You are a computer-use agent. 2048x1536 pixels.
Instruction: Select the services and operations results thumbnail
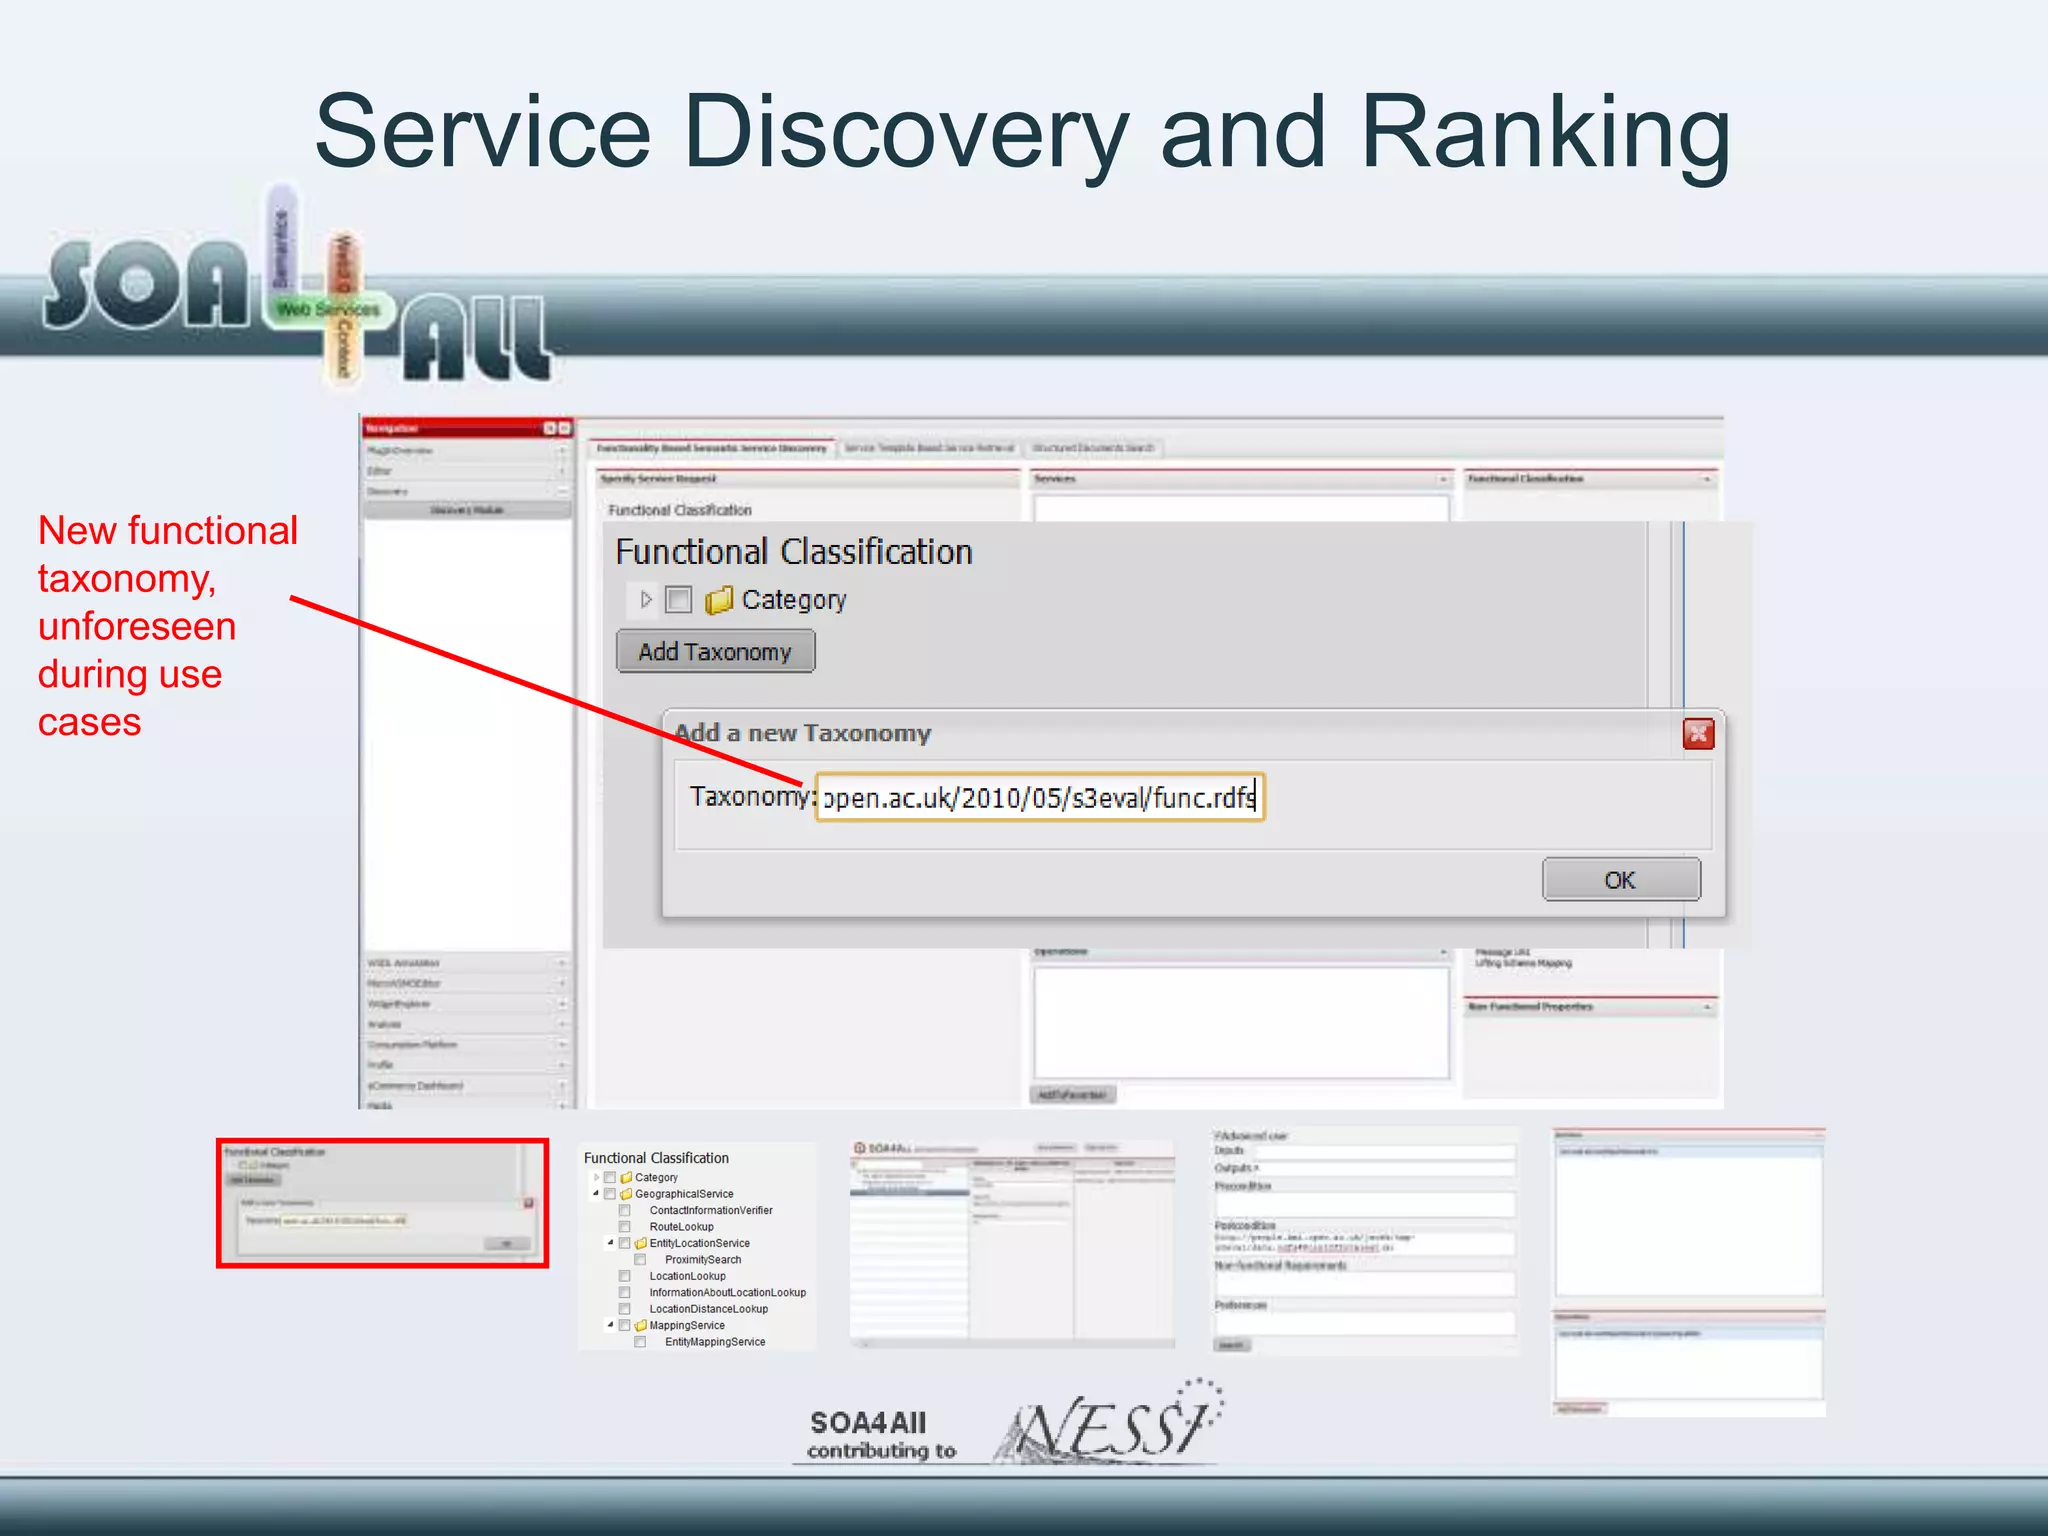[x=1689, y=1272]
